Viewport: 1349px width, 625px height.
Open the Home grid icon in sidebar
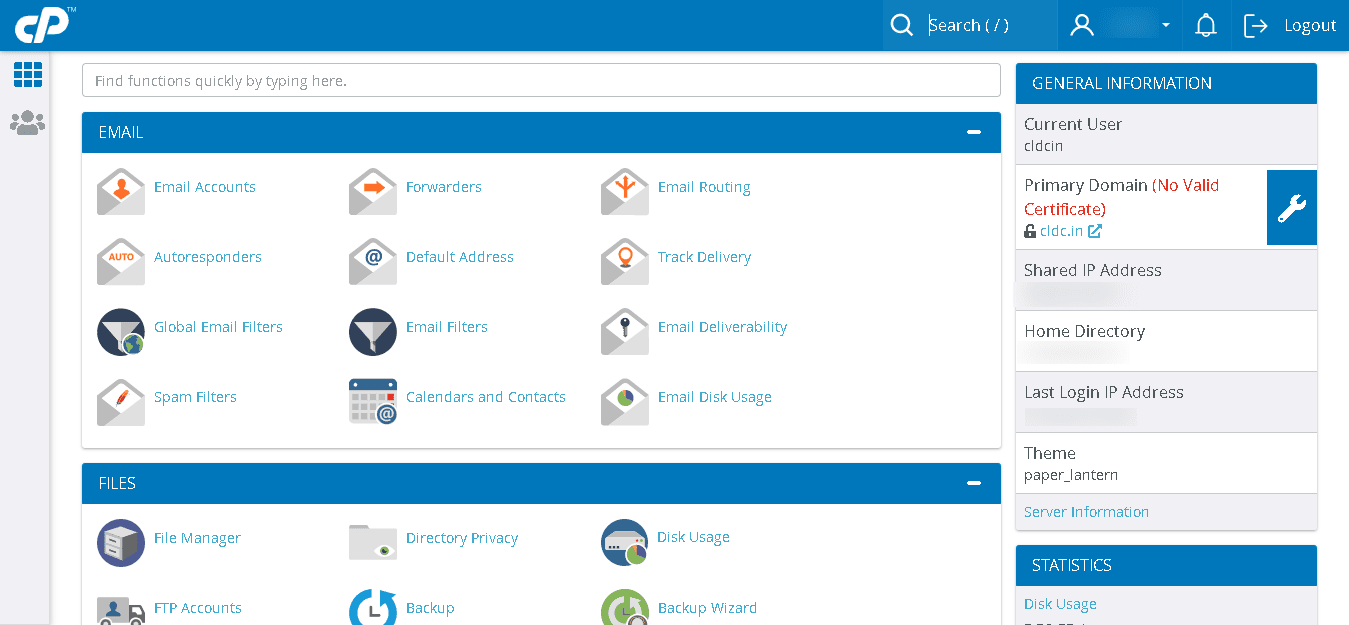coord(28,74)
